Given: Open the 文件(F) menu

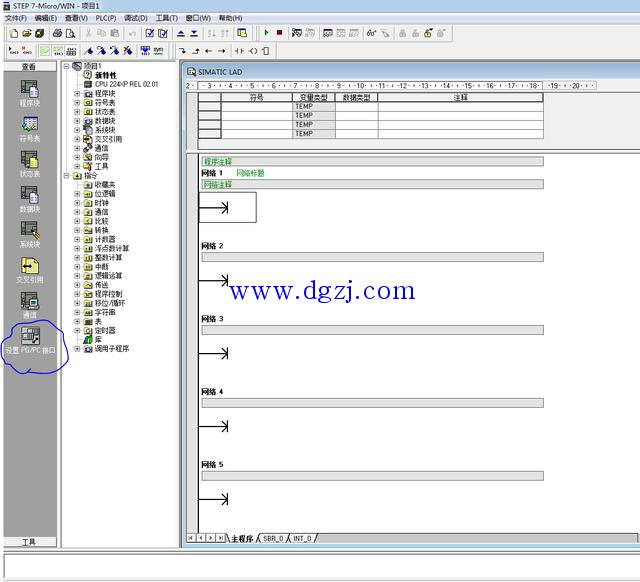Looking at the screenshot, I should click(16, 18).
